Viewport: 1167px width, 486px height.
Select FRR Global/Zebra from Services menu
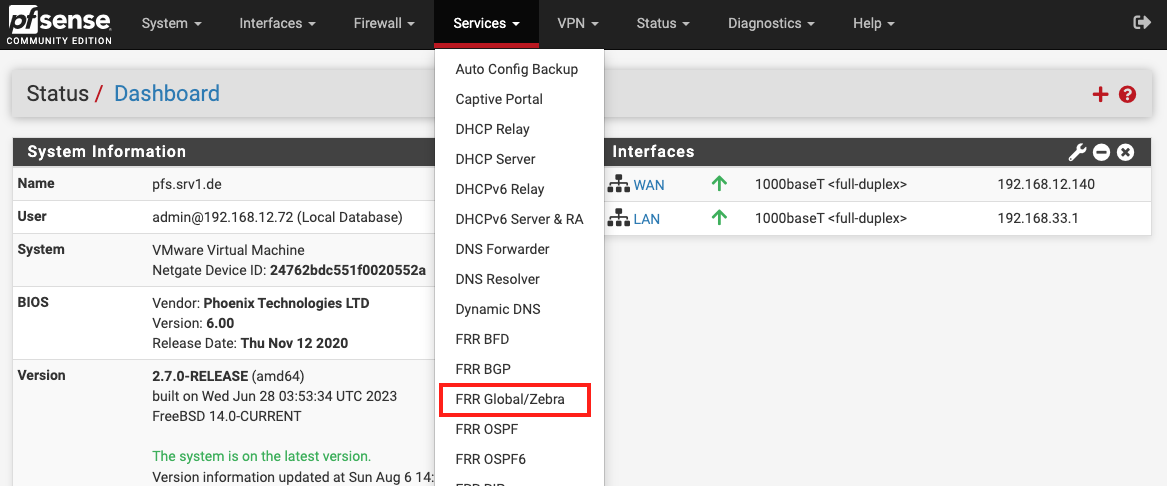coord(510,399)
